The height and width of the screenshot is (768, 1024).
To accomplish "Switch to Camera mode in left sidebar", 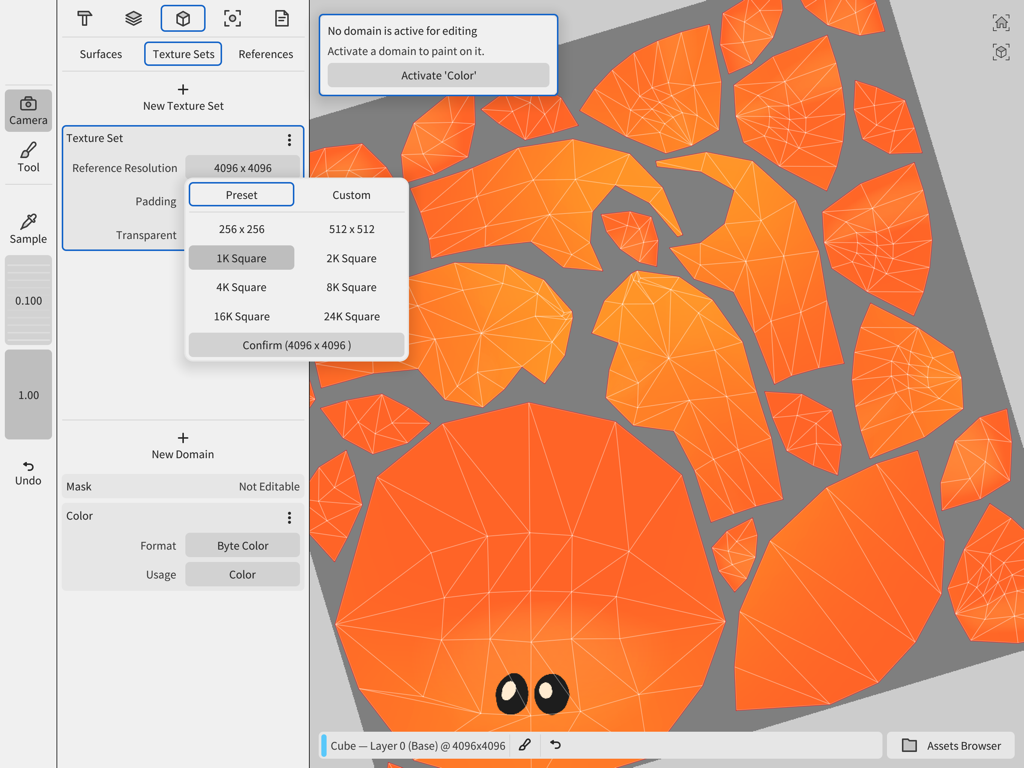I will tap(28, 110).
